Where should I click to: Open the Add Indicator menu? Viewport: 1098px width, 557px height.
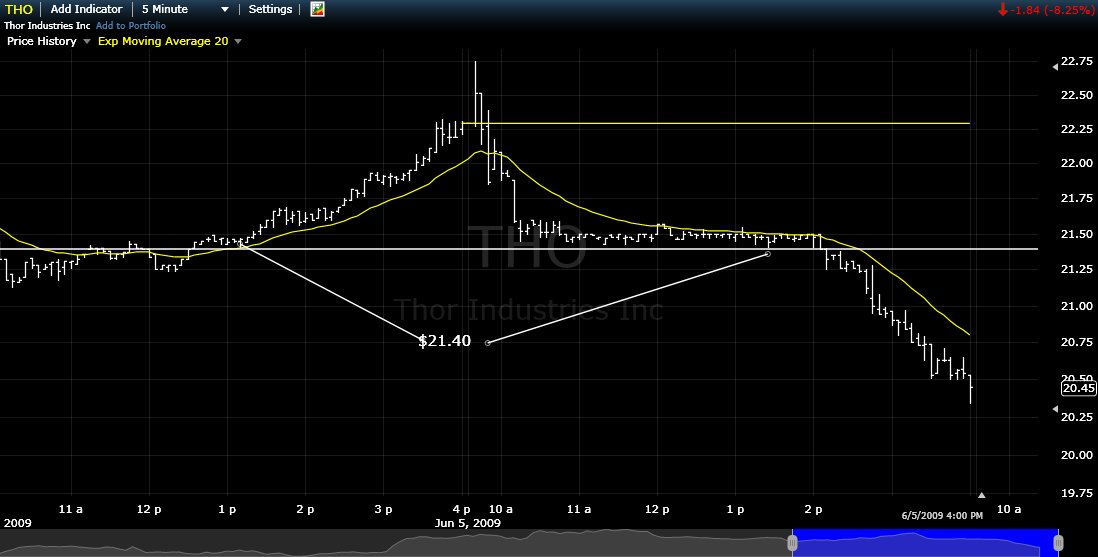[x=86, y=9]
